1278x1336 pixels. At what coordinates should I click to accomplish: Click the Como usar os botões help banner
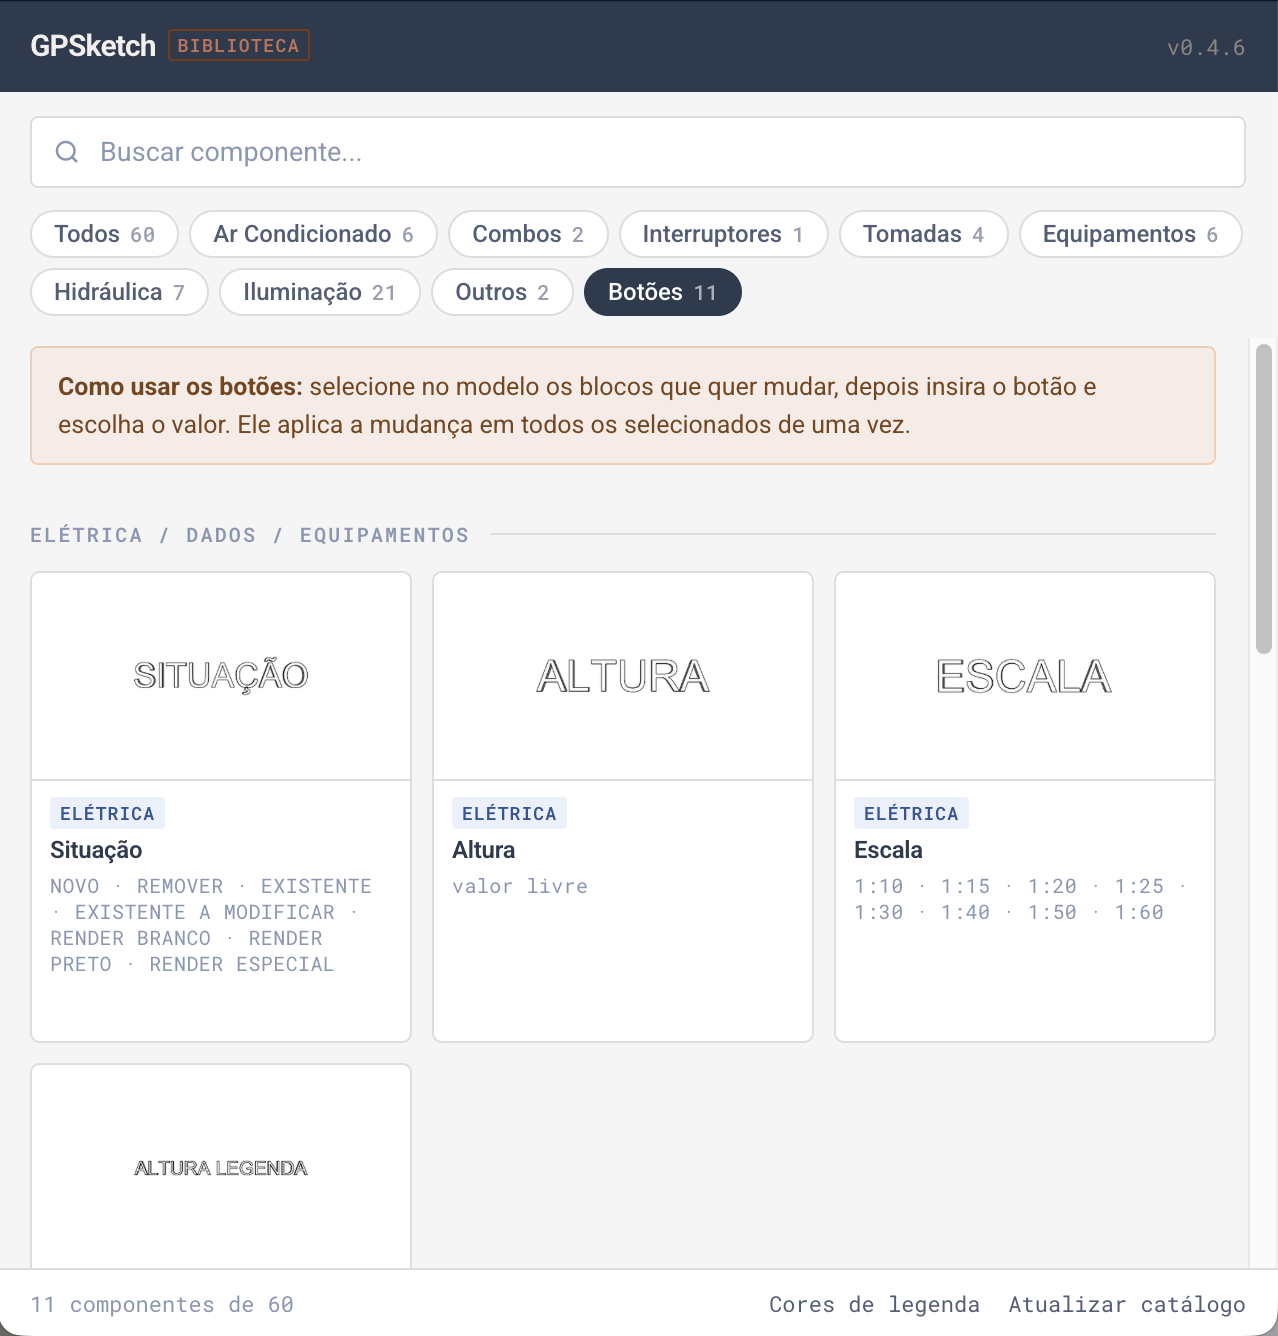[x=623, y=405]
